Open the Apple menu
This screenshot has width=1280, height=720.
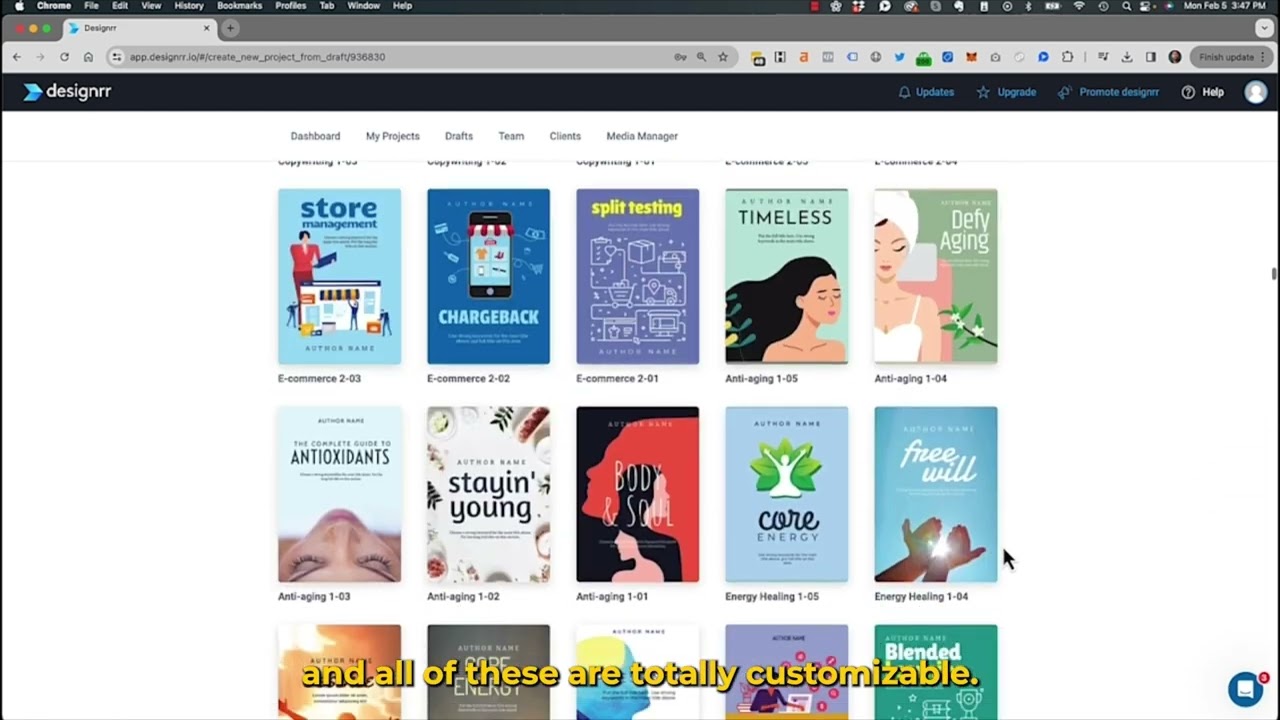pos(18,6)
